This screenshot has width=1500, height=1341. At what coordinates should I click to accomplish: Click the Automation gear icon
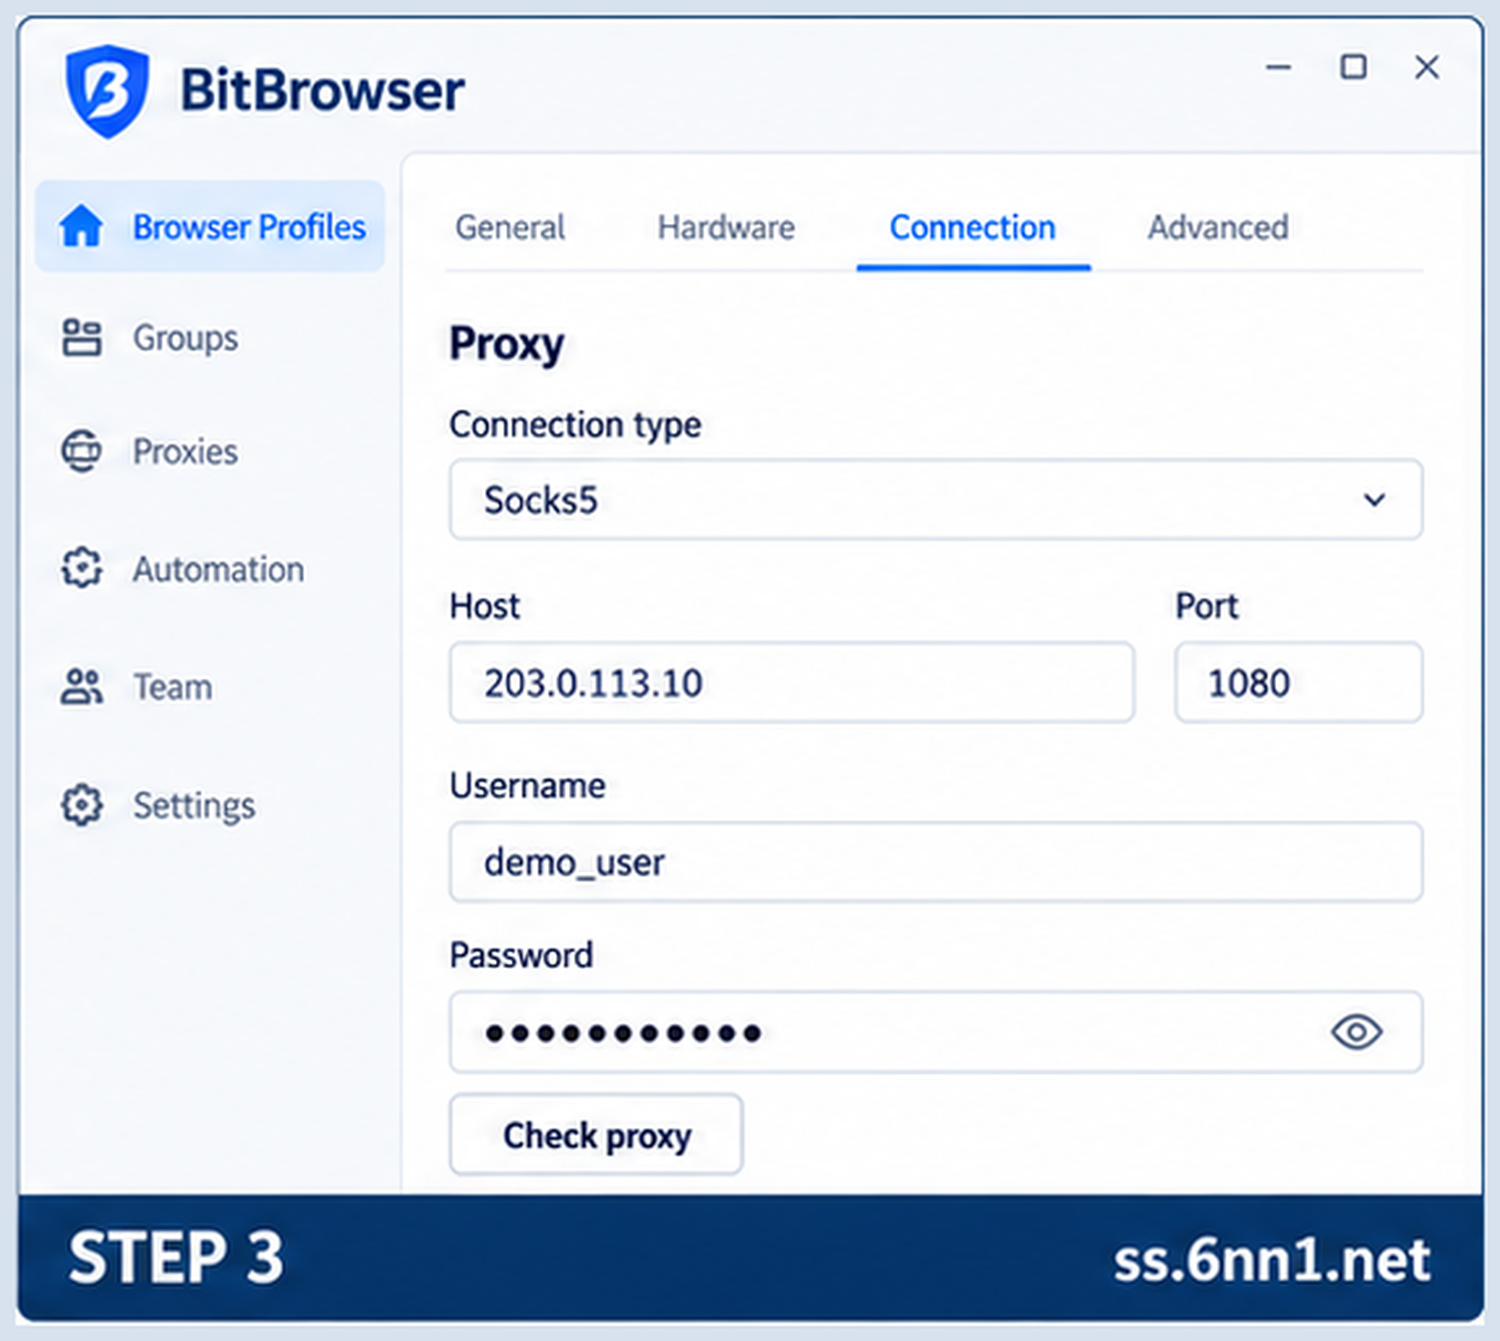click(x=81, y=568)
